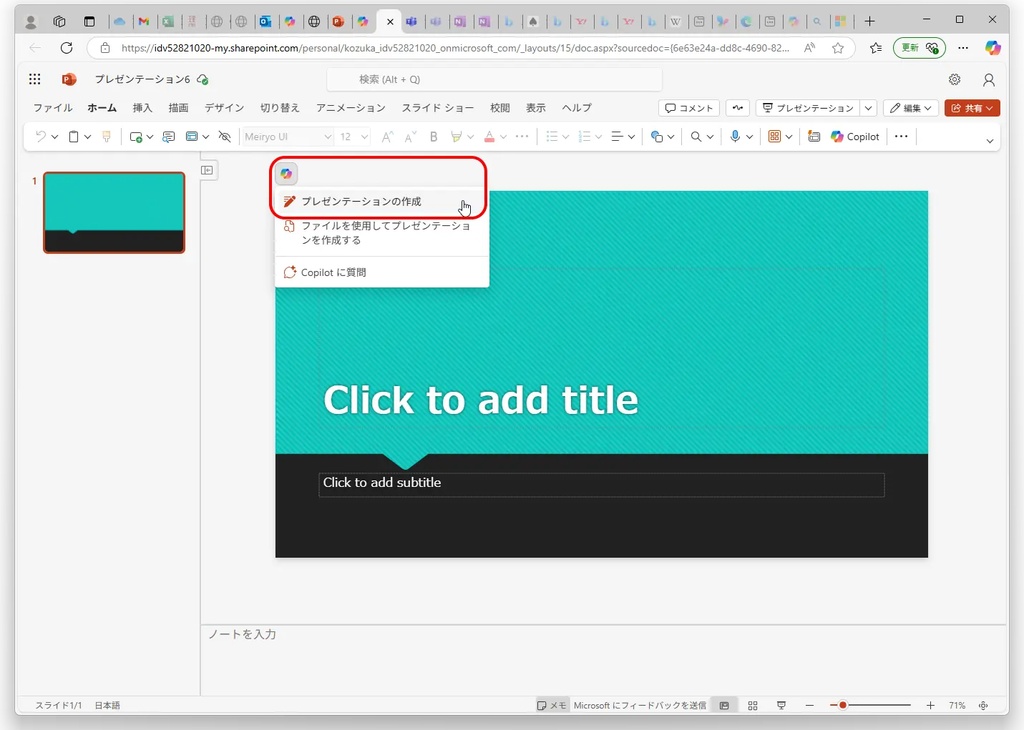Open settings gear icon in header

[x=955, y=79]
